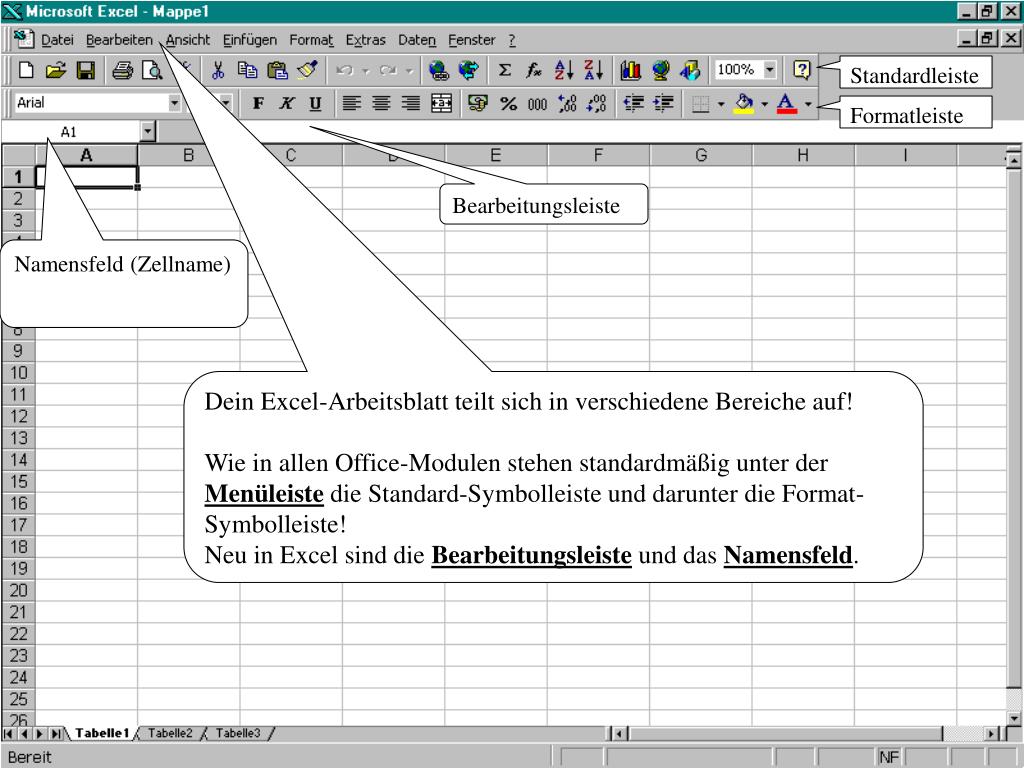Image resolution: width=1024 pixels, height=768 pixels.
Task: Open the Datei menu
Action: (57, 40)
